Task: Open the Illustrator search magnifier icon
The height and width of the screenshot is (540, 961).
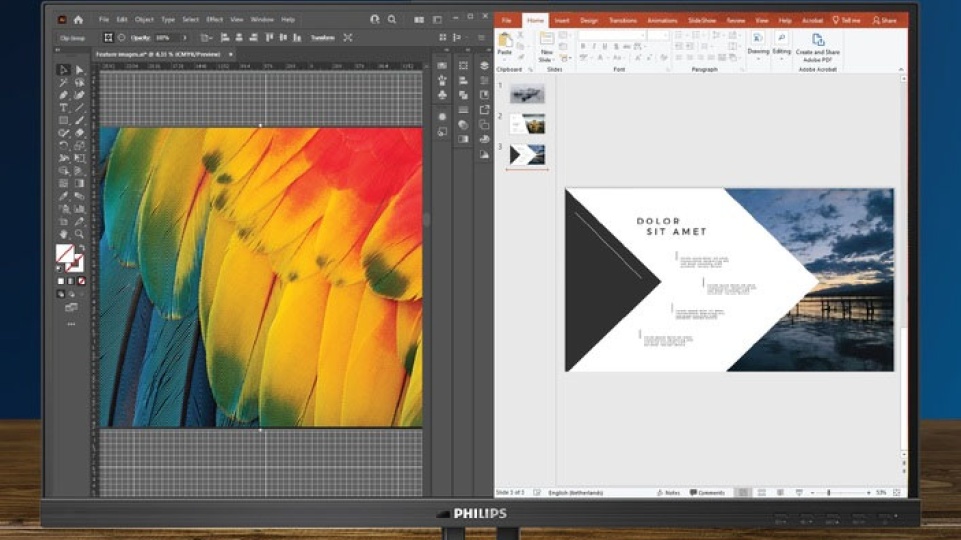Action: (391, 19)
